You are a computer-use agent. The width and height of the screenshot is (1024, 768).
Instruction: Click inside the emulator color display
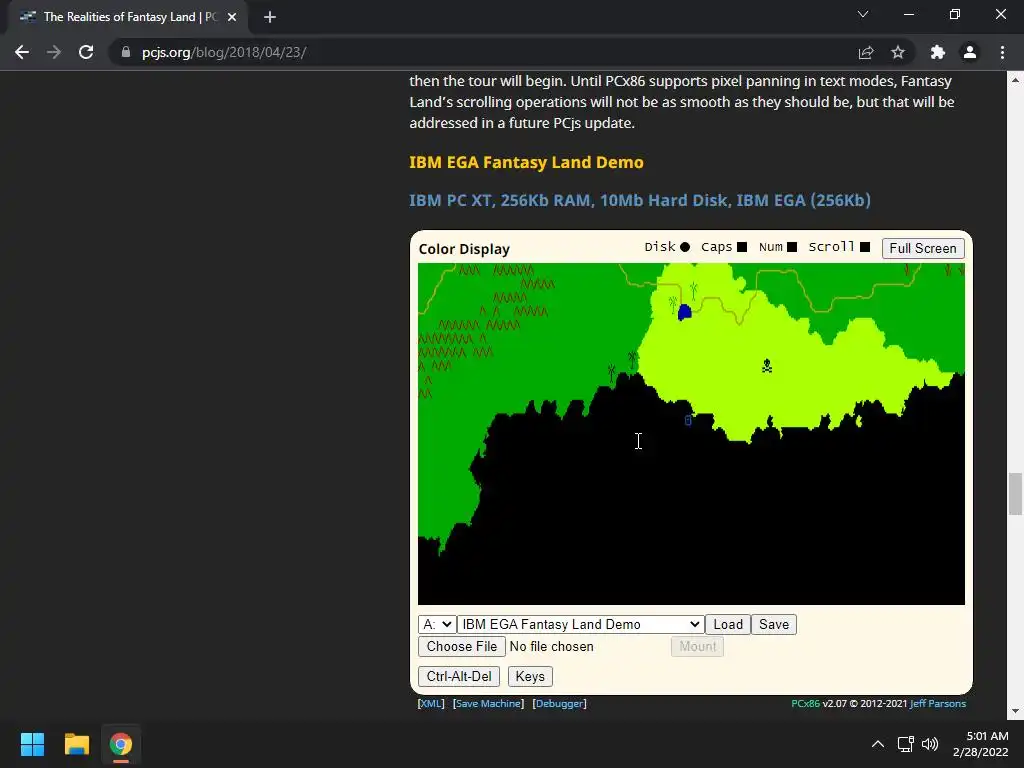(x=691, y=434)
